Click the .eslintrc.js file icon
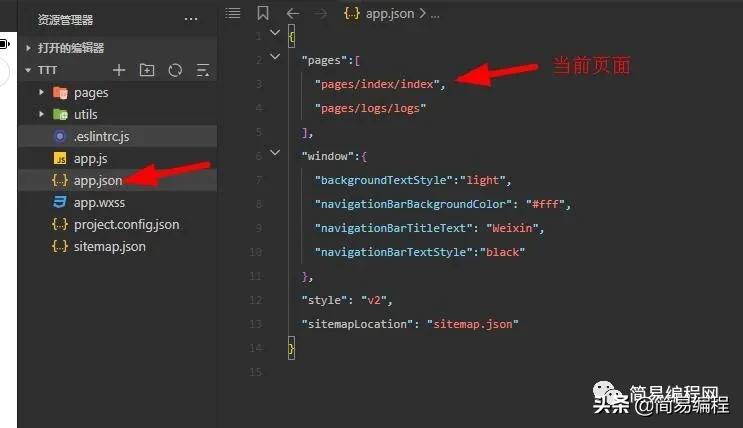The width and height of the screenshot is (743, 428). (x=60, y=137)
